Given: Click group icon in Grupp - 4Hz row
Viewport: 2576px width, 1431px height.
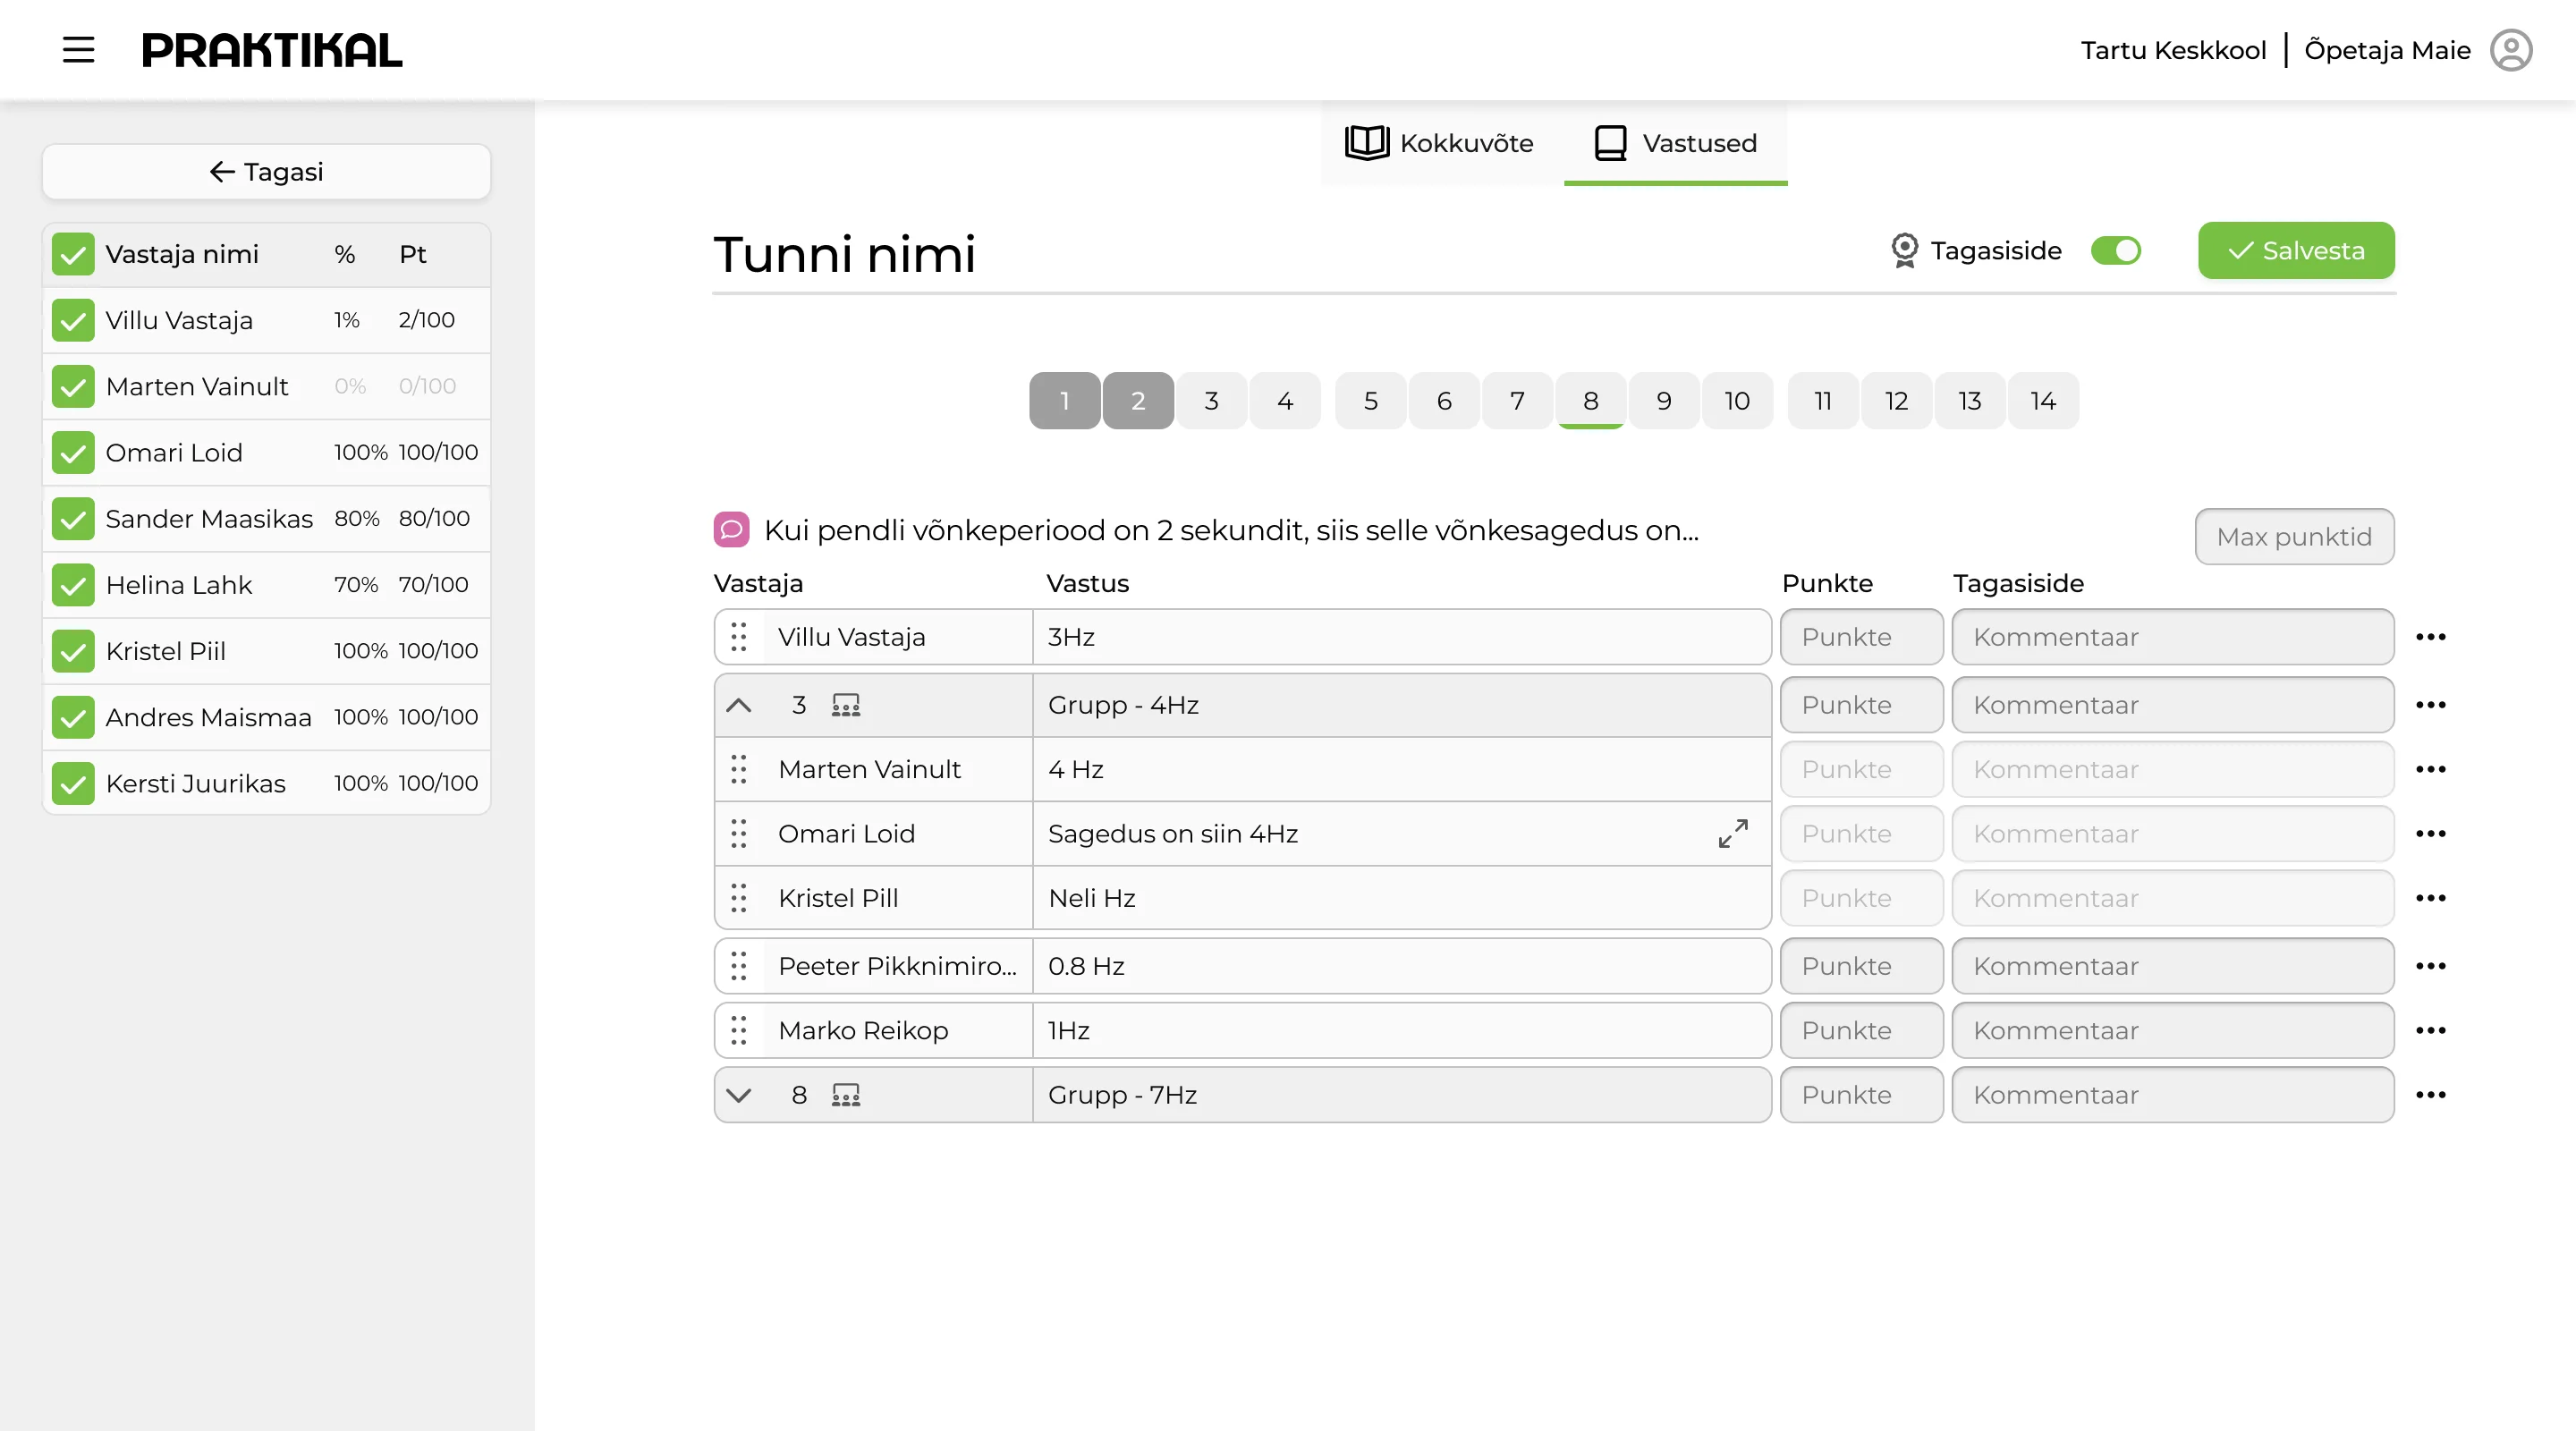Looking at the screenshot, I should click(846, 705).
